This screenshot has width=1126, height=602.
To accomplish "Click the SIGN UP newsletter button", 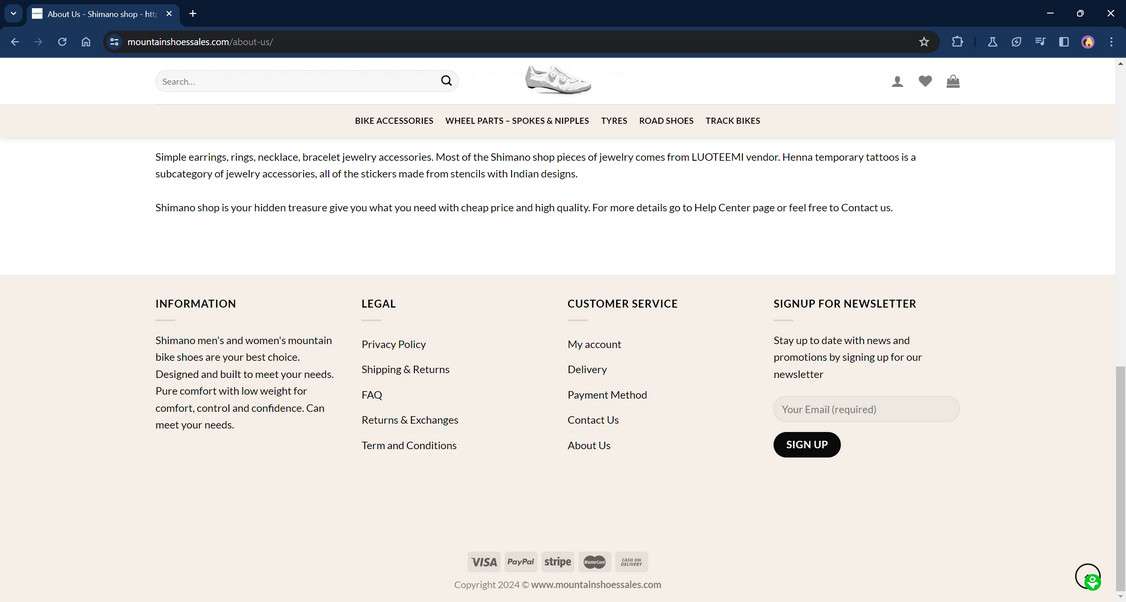I will tap(806, 444).
